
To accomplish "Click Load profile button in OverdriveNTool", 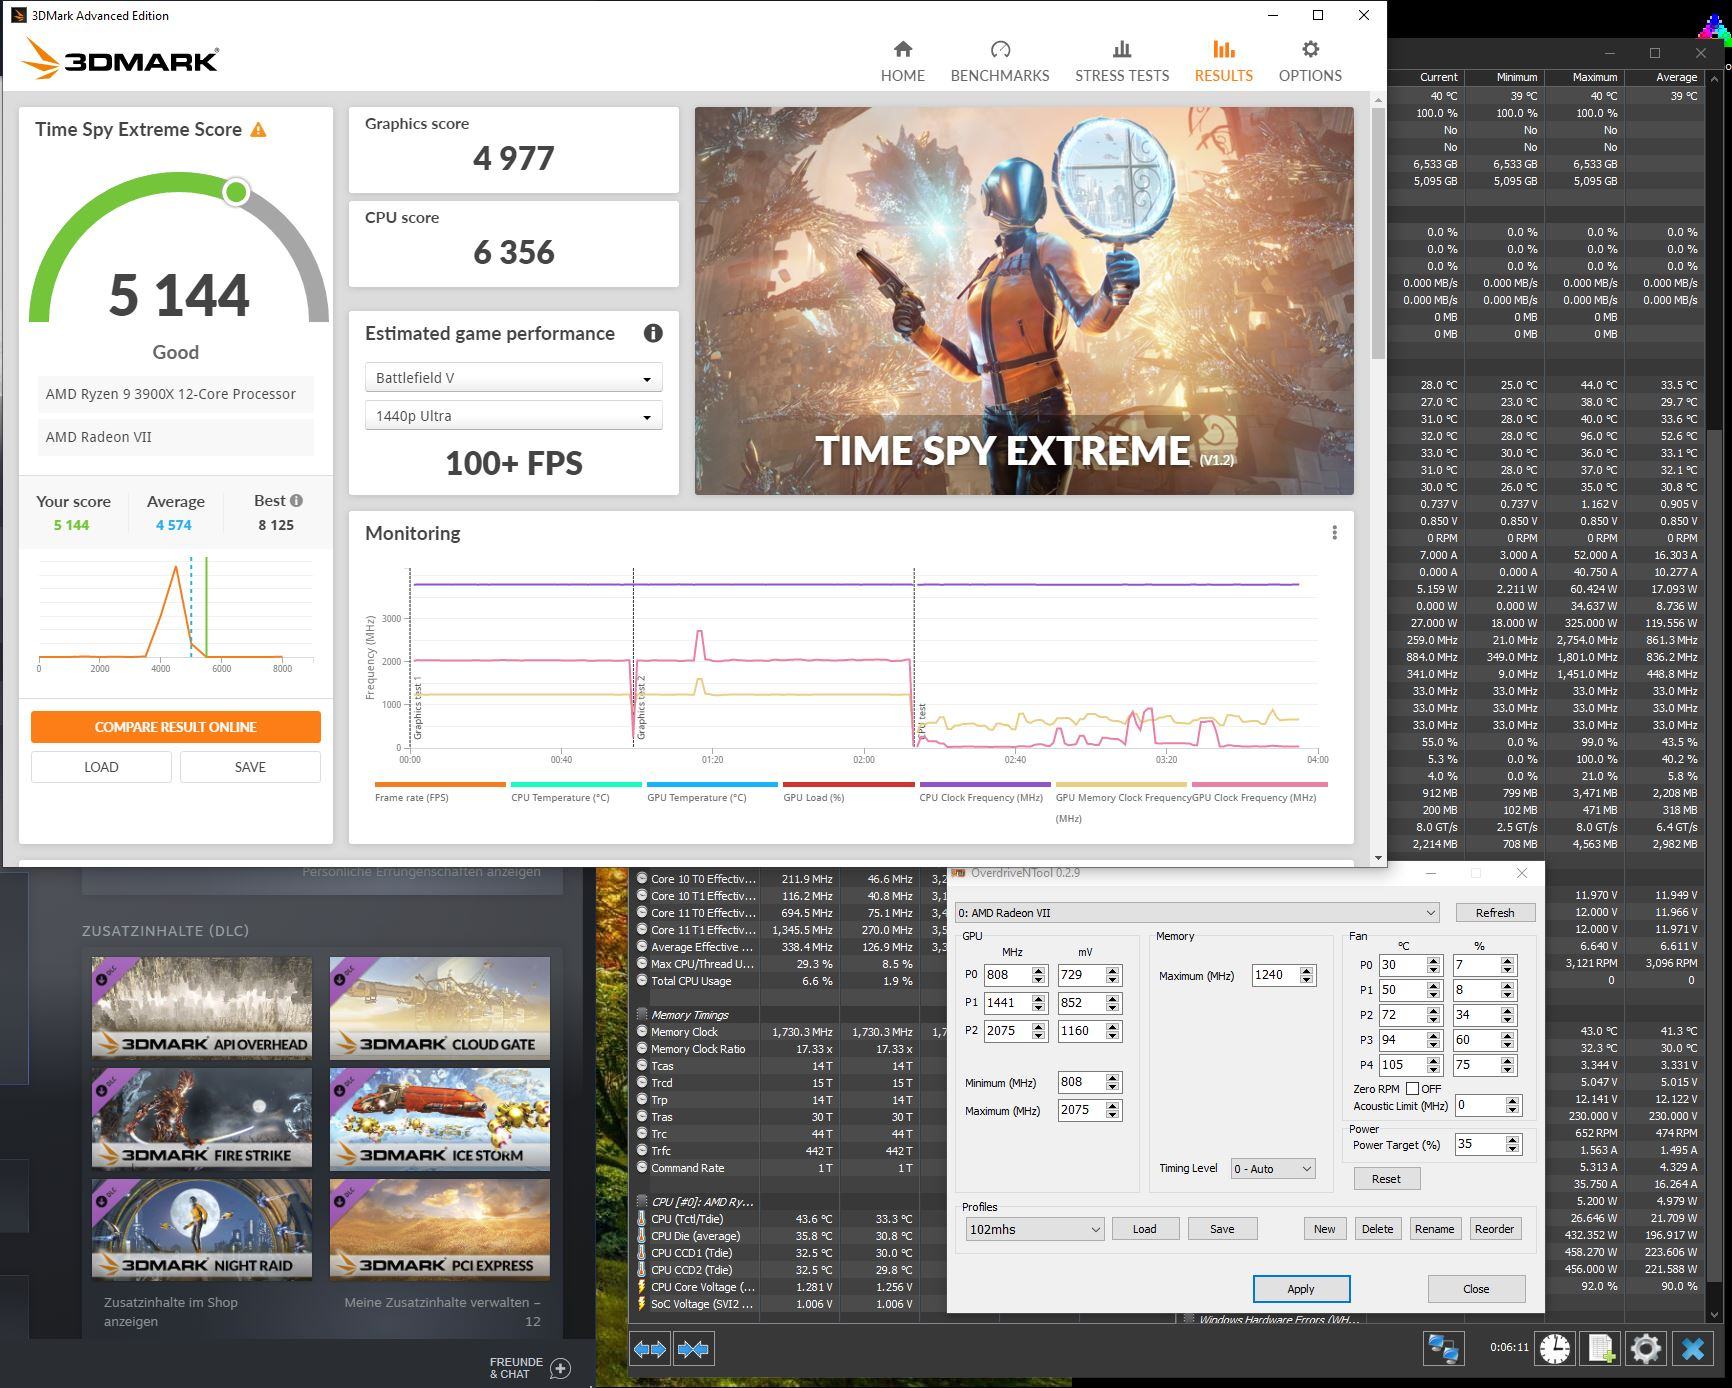I will [x=1145, y=1229].
